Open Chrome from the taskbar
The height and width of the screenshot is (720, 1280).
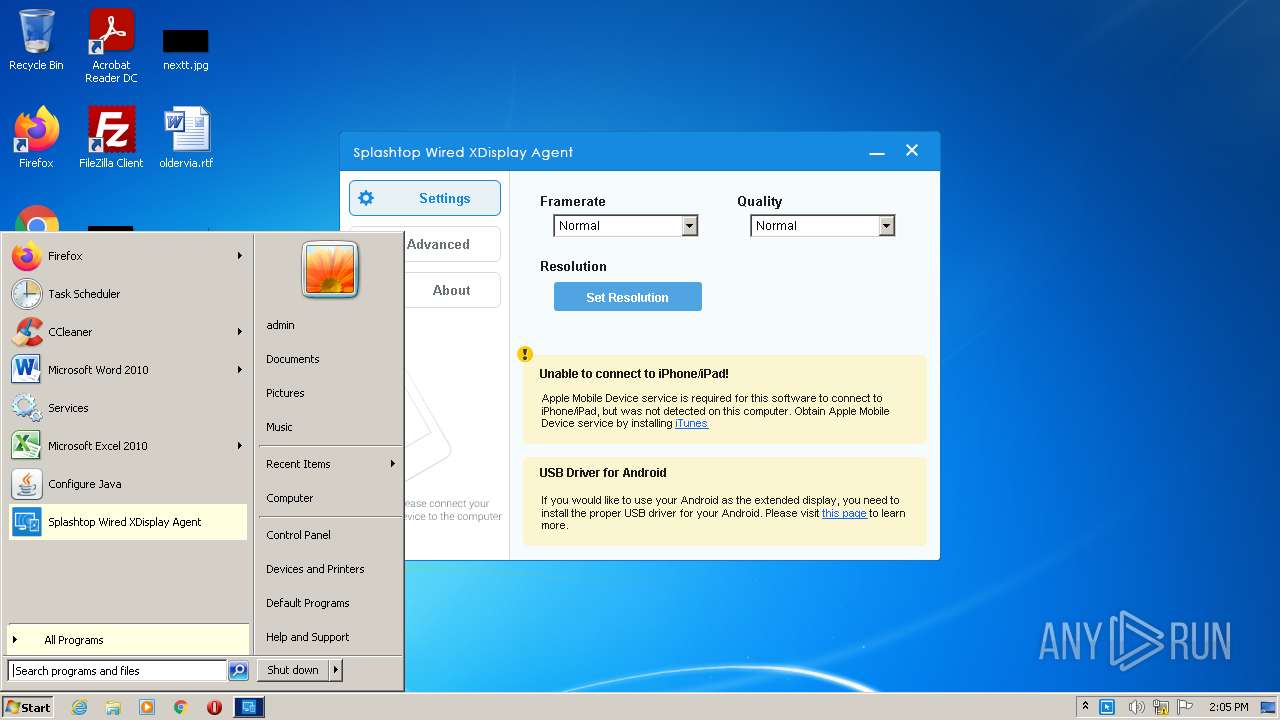(x=181, y=707)
